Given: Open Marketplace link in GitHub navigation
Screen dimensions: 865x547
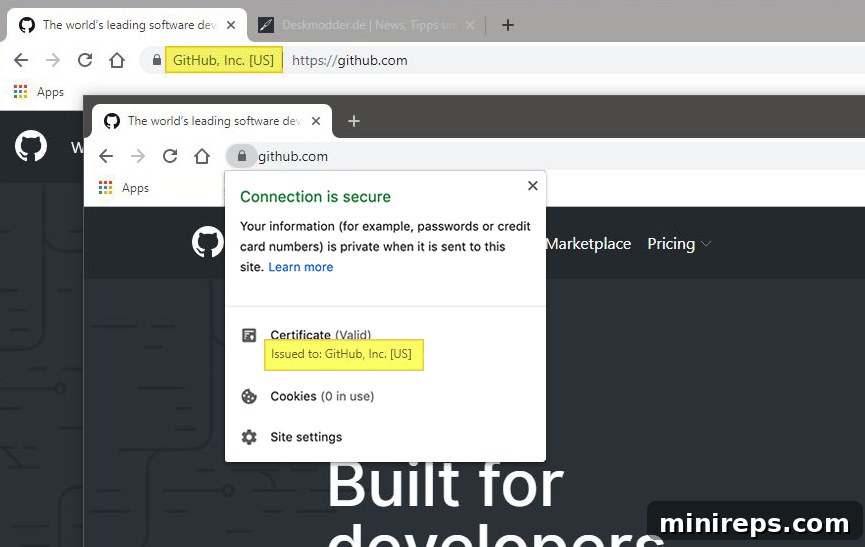Looking at the screenshot, I should [x=589, y=244].
